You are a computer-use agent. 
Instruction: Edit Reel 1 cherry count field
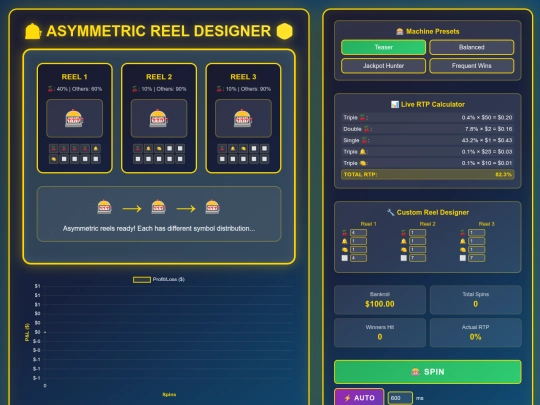click(x=358, y=233)
